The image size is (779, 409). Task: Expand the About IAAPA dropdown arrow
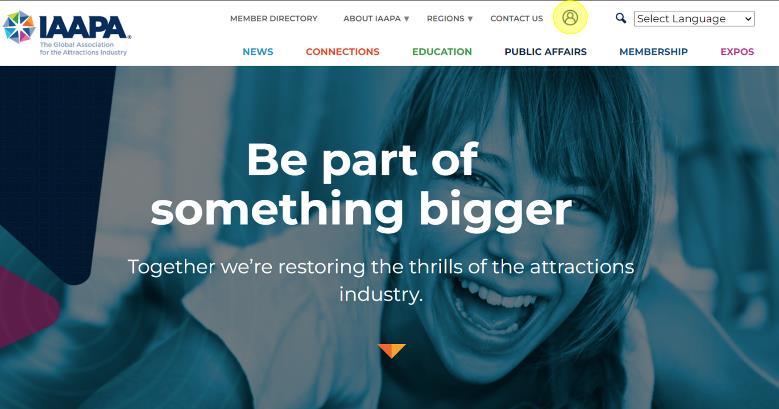click(x=406, y=19)
